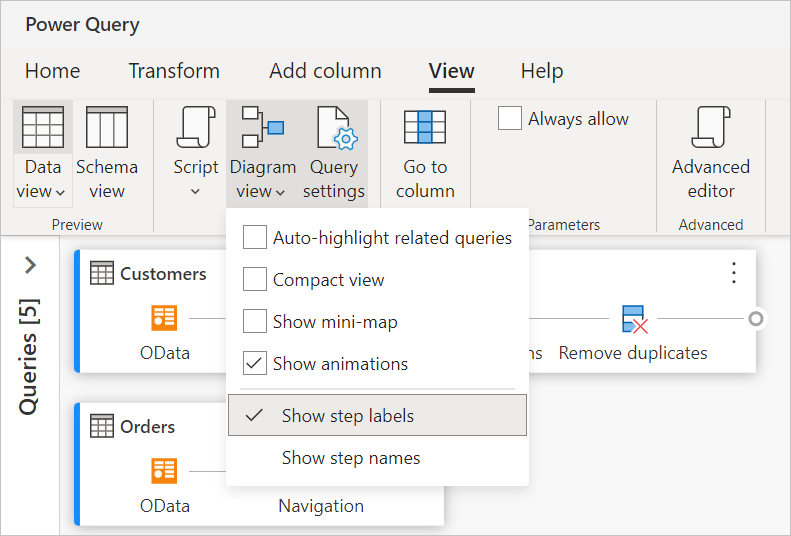Click the Schema view icon
791x536 pixels.
coord(107,128)
